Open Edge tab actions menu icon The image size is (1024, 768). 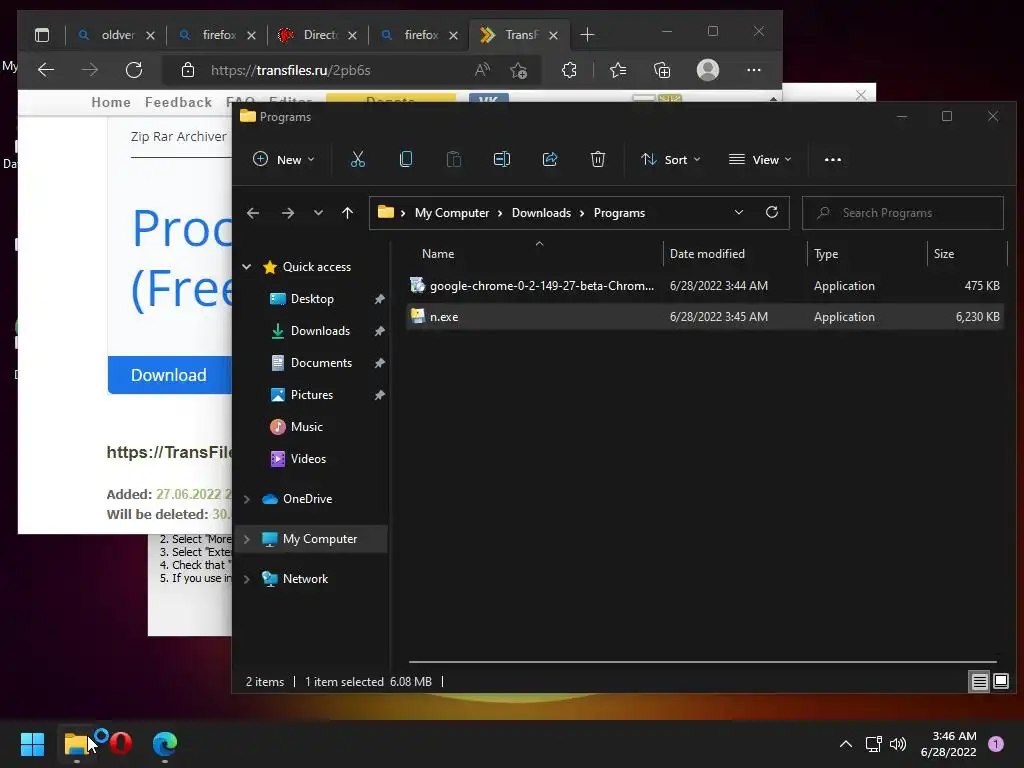[x=42, y=35]
